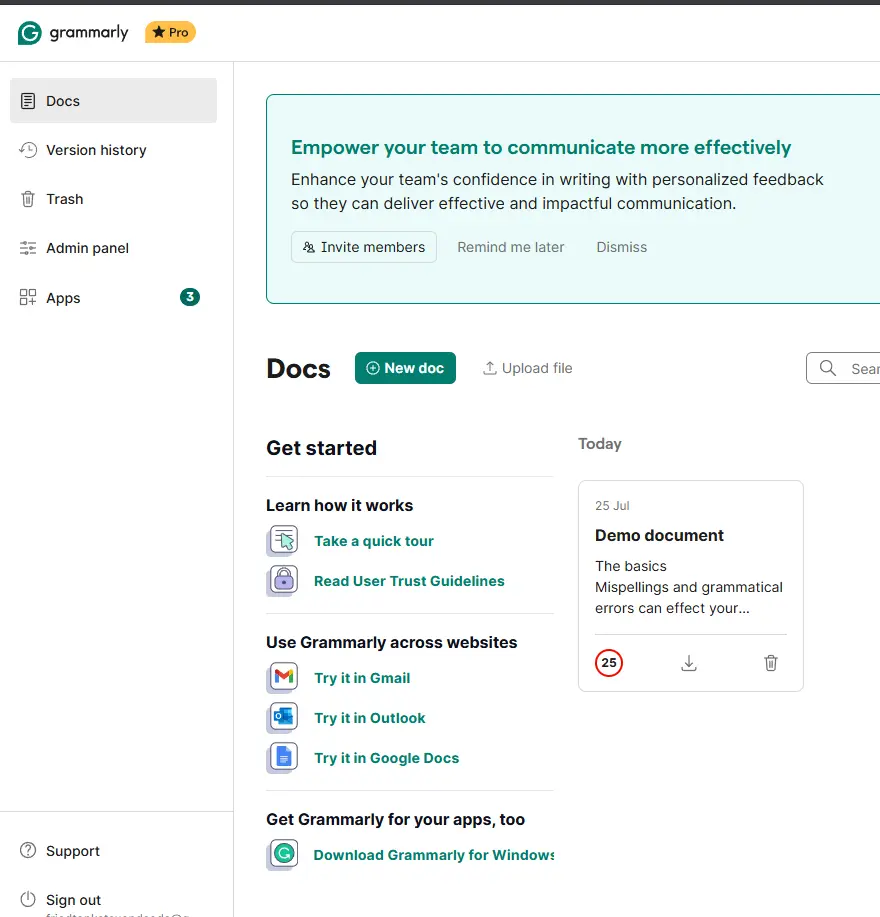Open Try it in Gmail link

tap(362, 678)
